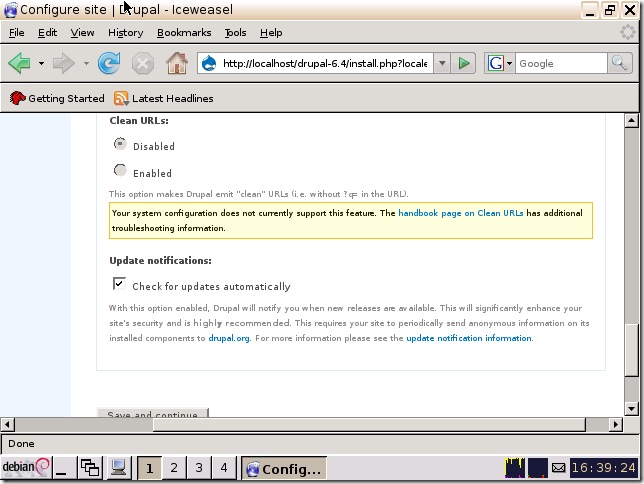Reload the page with the Refresh icon
The width and height of the screenshot is (644, 484).
click(109, 63)
